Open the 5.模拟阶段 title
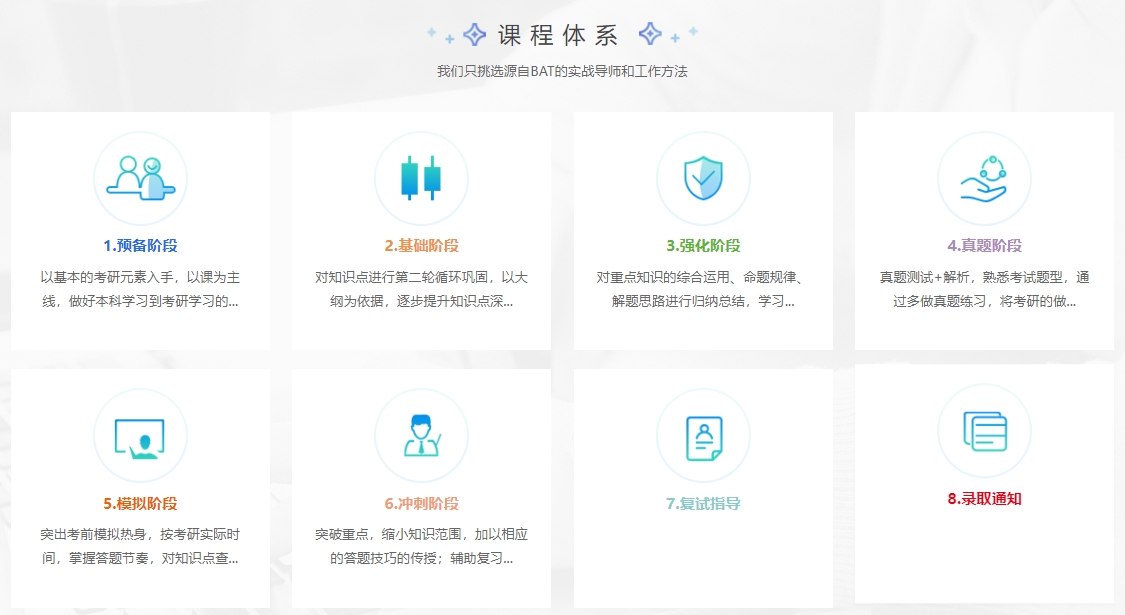Viewport: 1125px width, 615px height. click(x=140, y=504)
